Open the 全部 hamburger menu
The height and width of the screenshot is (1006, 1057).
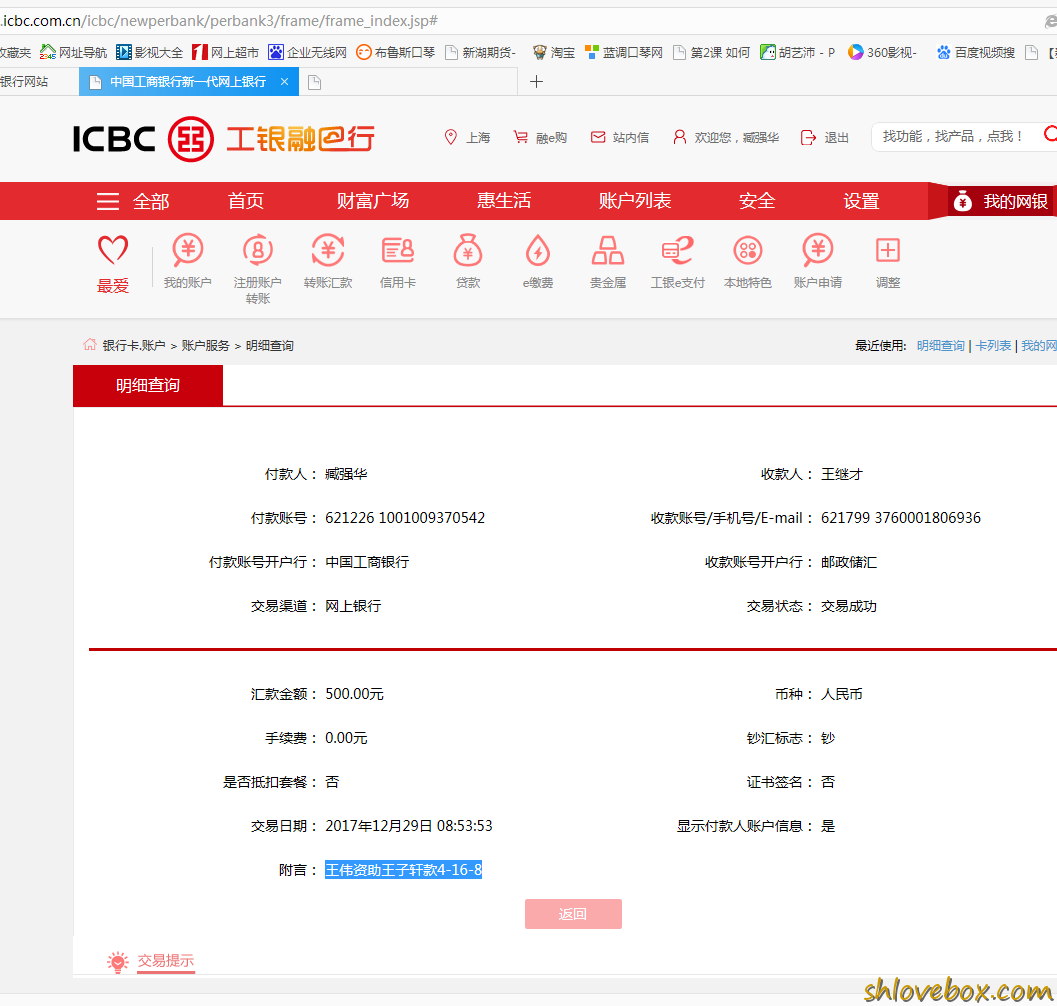pyautogui.click(x=133, y=201)
